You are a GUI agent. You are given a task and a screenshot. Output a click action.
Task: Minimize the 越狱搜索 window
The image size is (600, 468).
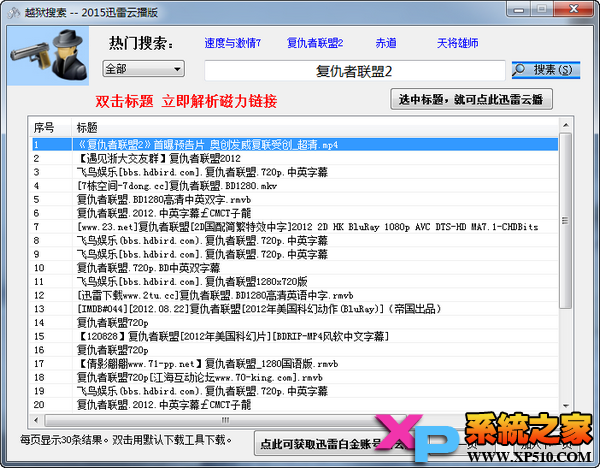pyautogui.click(x=519, y=8)
